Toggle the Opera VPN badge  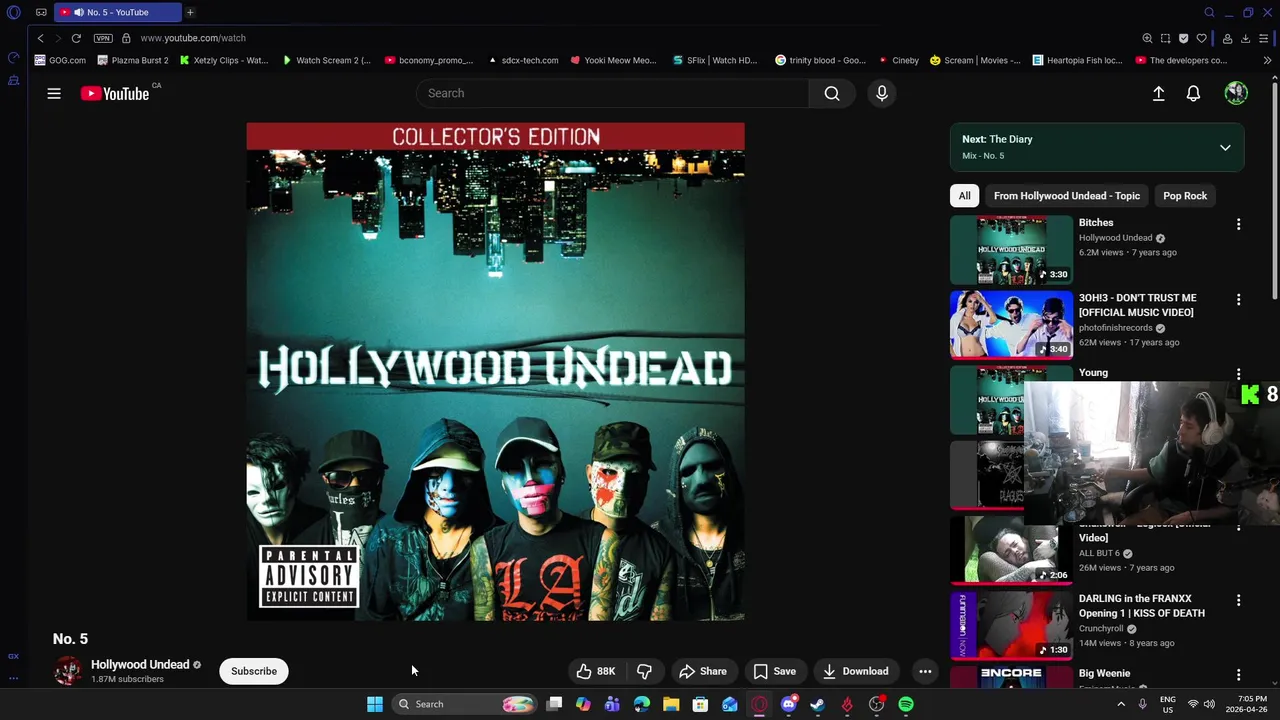click(x=103, y=38)
